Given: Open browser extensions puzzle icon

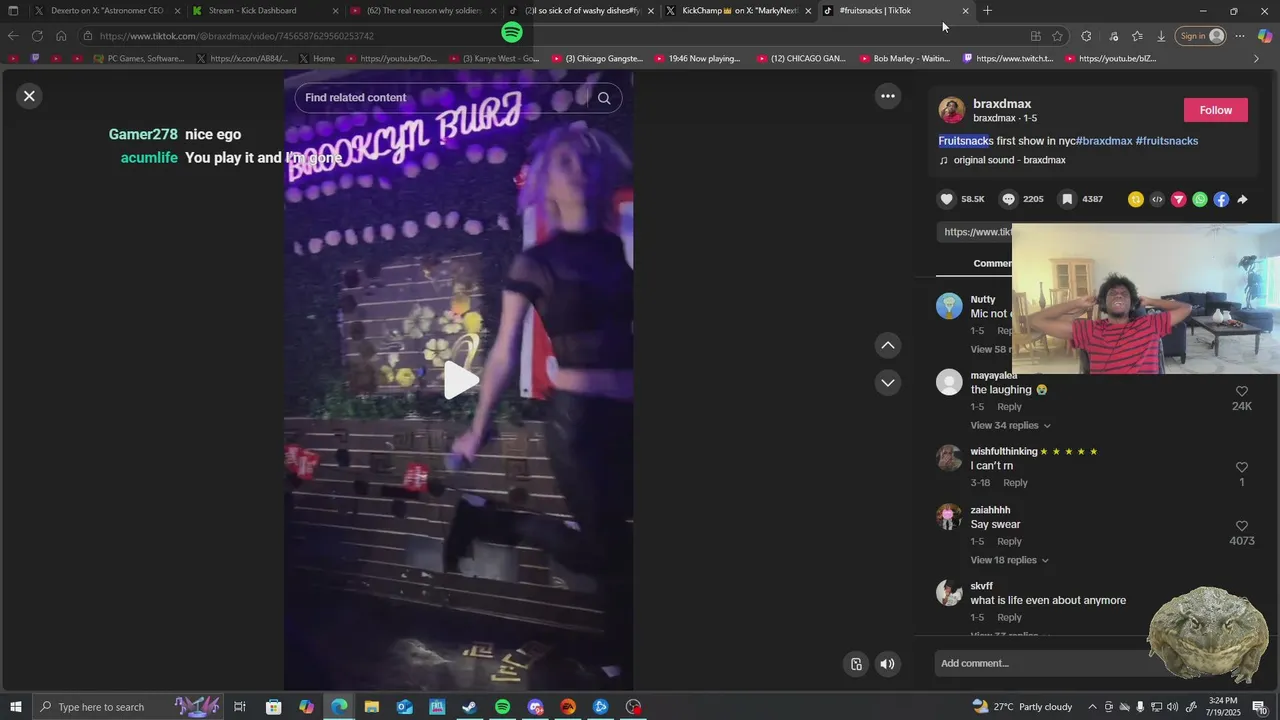Looking at the screenshot, I should tap(1087, 36).
